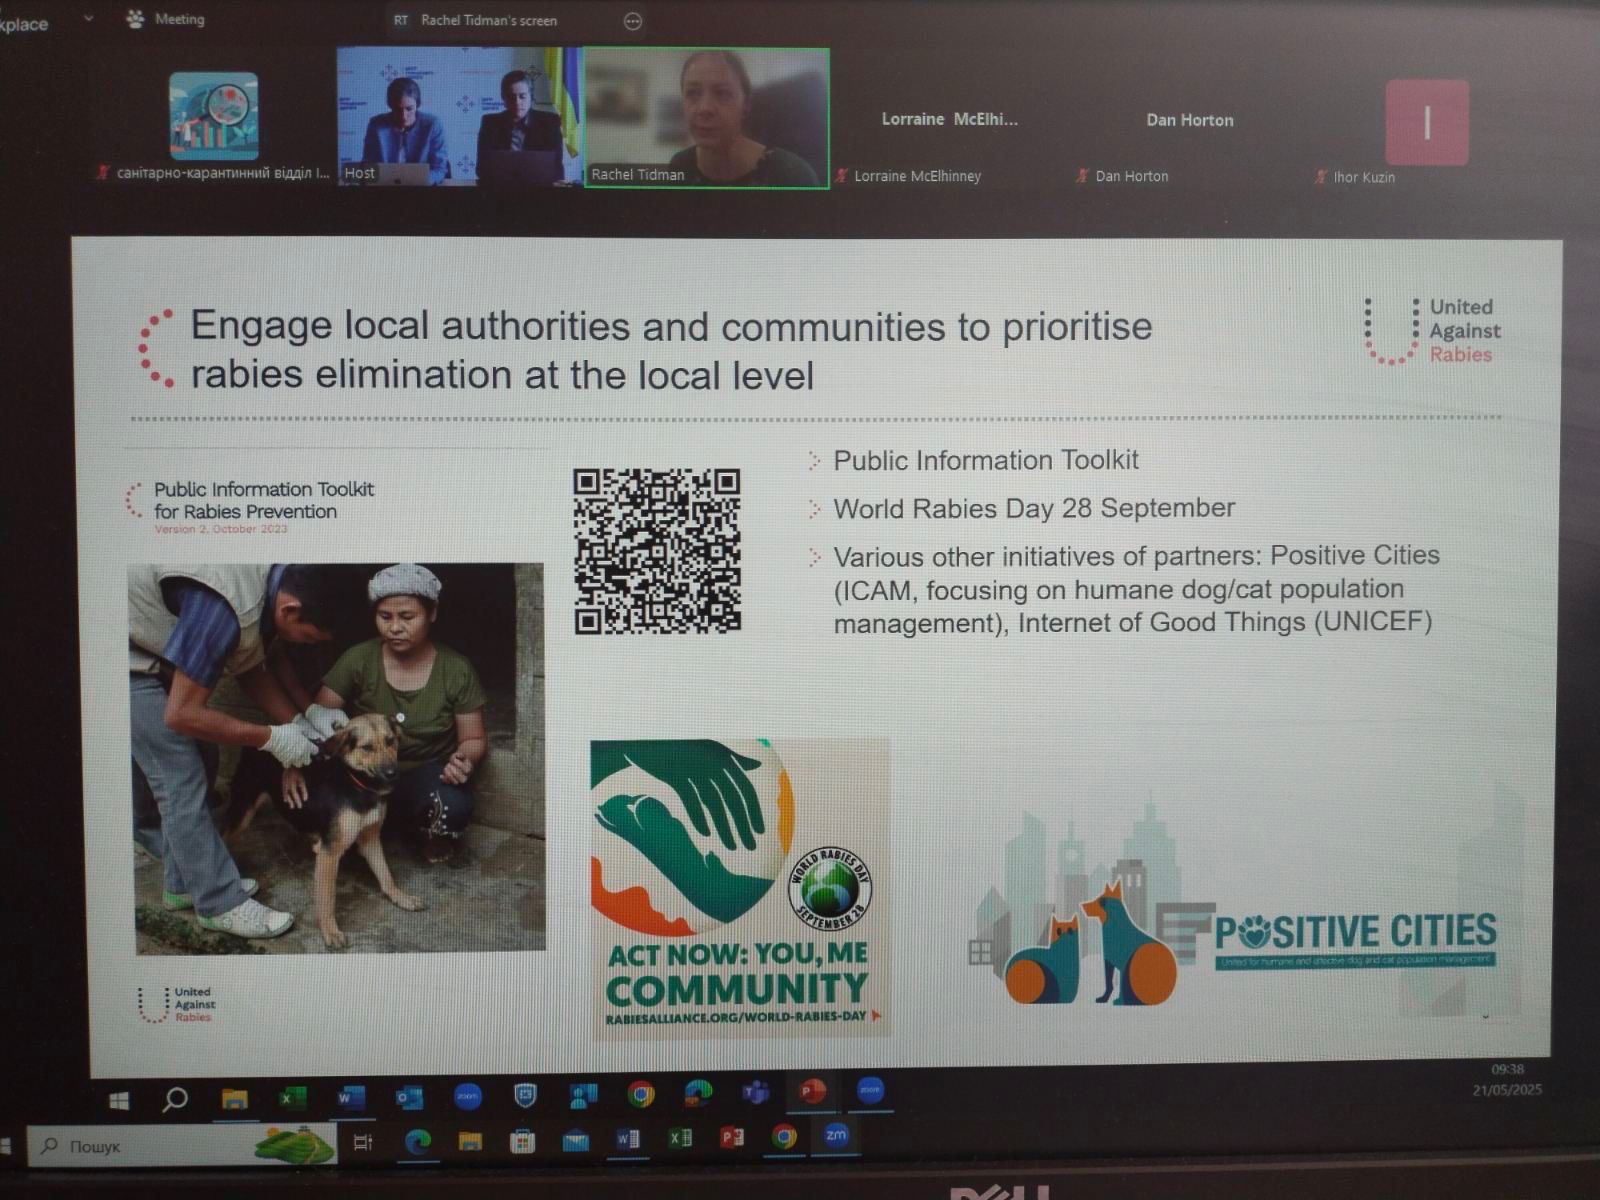Image resolution: width=1600 pixels, height=1200 pixels.
Task: Switch to PowerPoint in upper taskbar
Action: coord(812,1092)
